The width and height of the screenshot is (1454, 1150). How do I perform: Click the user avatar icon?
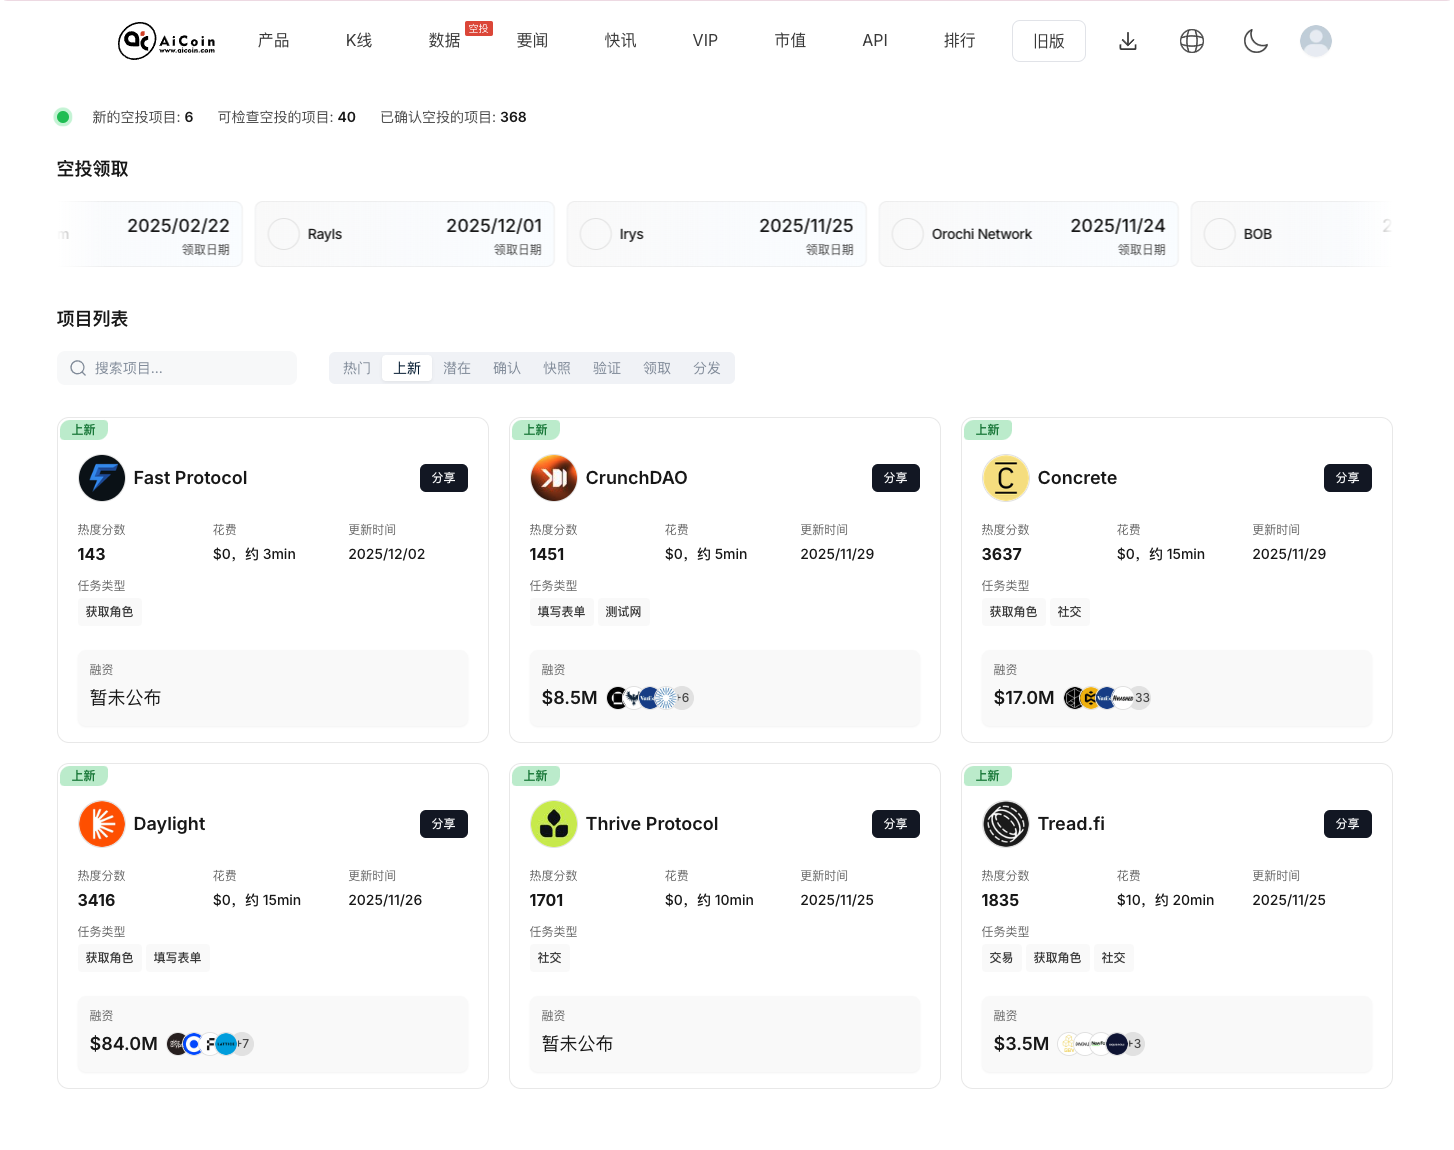[1315, 41]
